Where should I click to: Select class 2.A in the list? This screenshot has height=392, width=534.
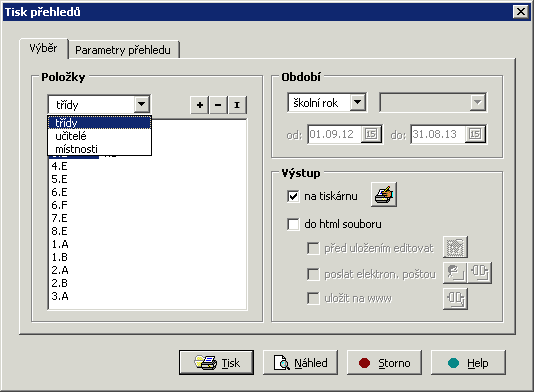[x=60, y=270]
